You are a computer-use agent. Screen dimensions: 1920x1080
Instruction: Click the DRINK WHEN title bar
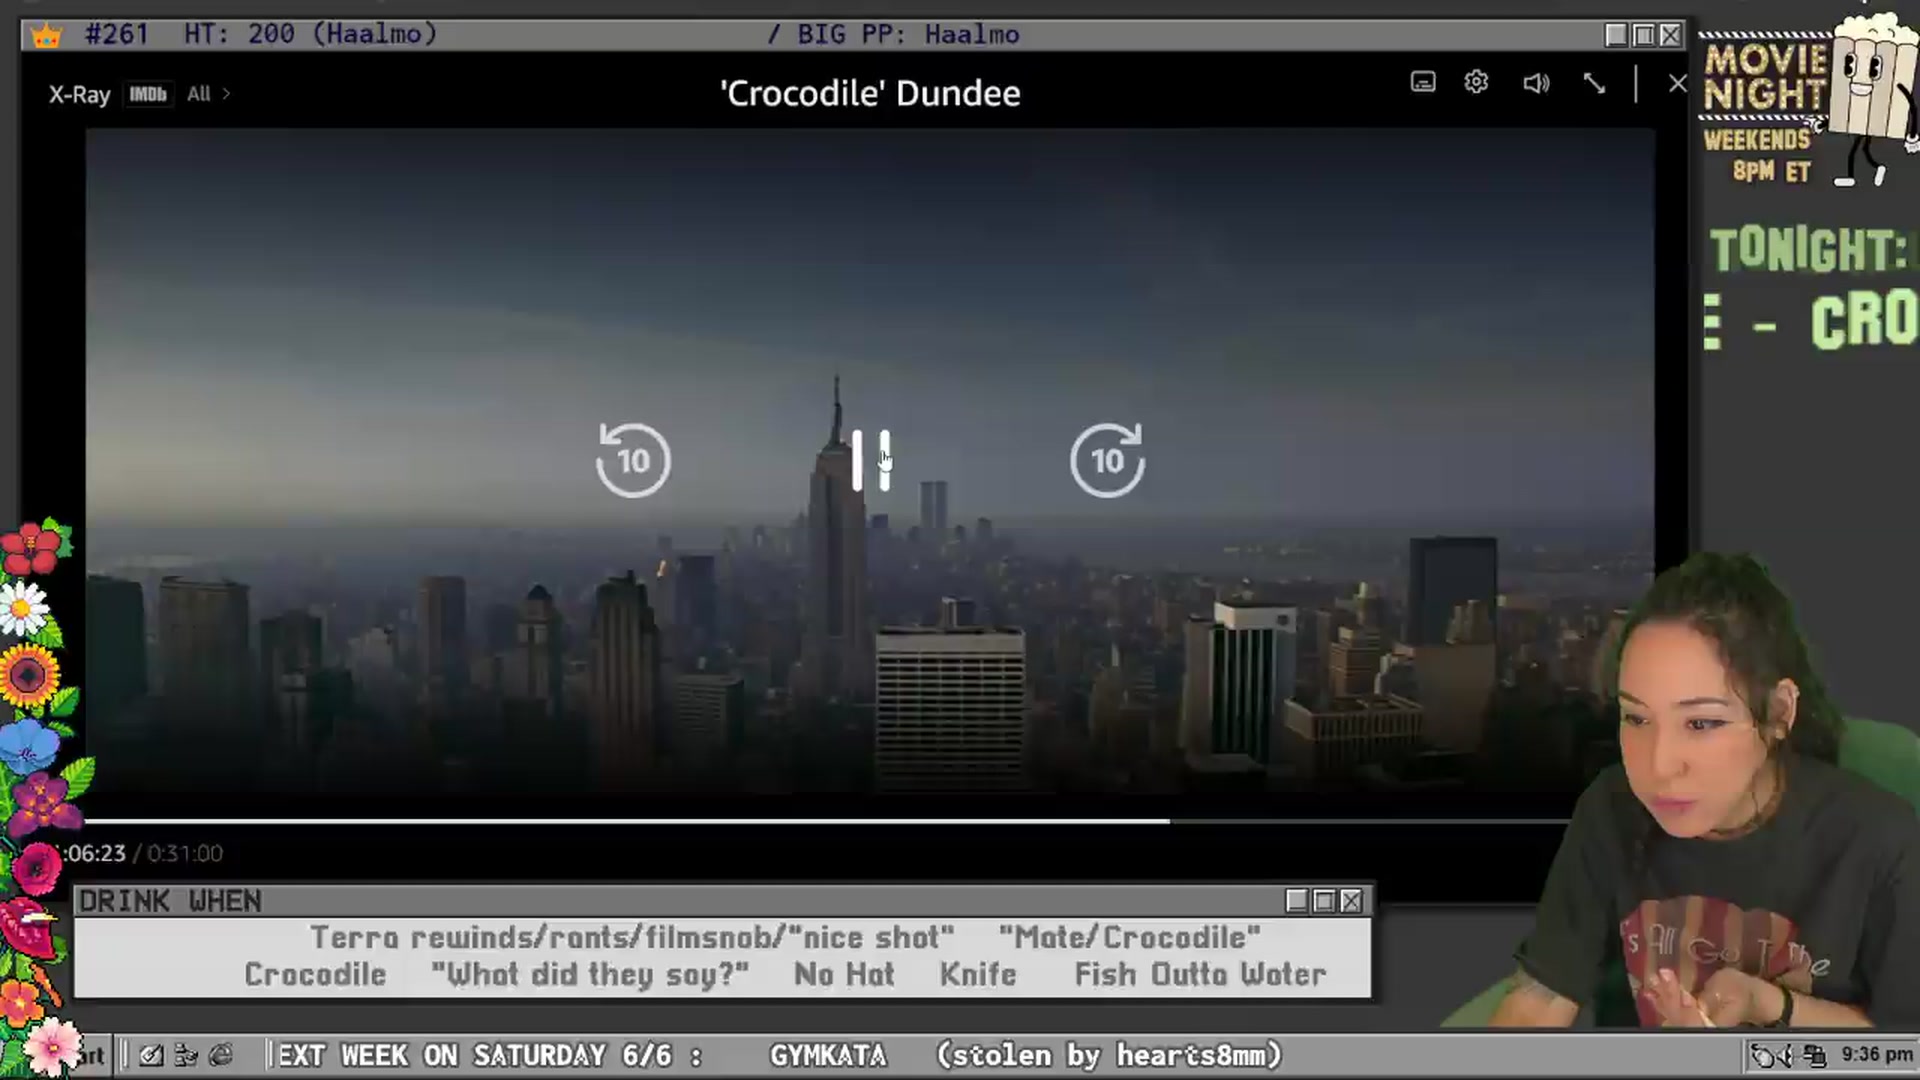[x=722, y=901]
